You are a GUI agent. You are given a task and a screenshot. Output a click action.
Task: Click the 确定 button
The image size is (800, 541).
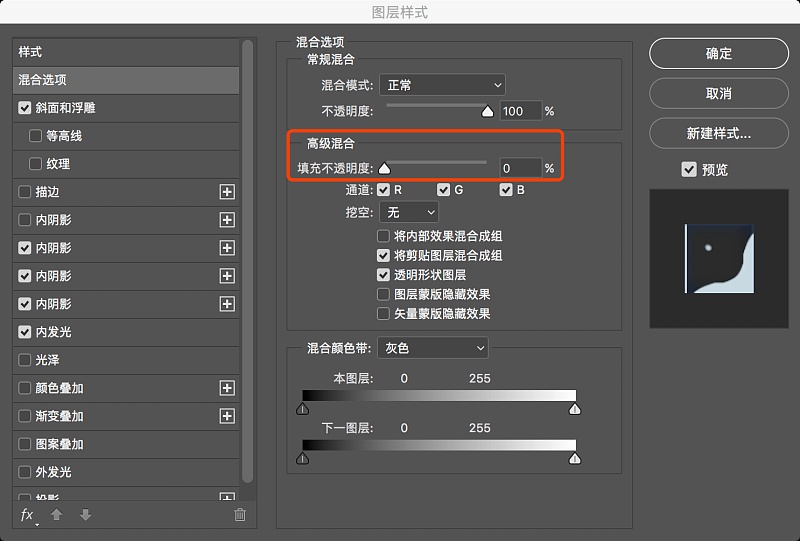tap(719, 53)
